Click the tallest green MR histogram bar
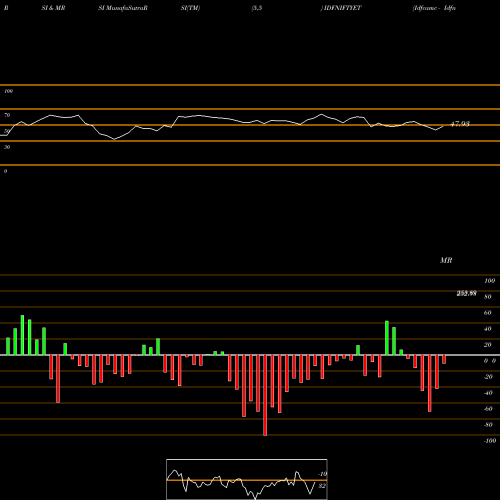 tap(22, 335)
